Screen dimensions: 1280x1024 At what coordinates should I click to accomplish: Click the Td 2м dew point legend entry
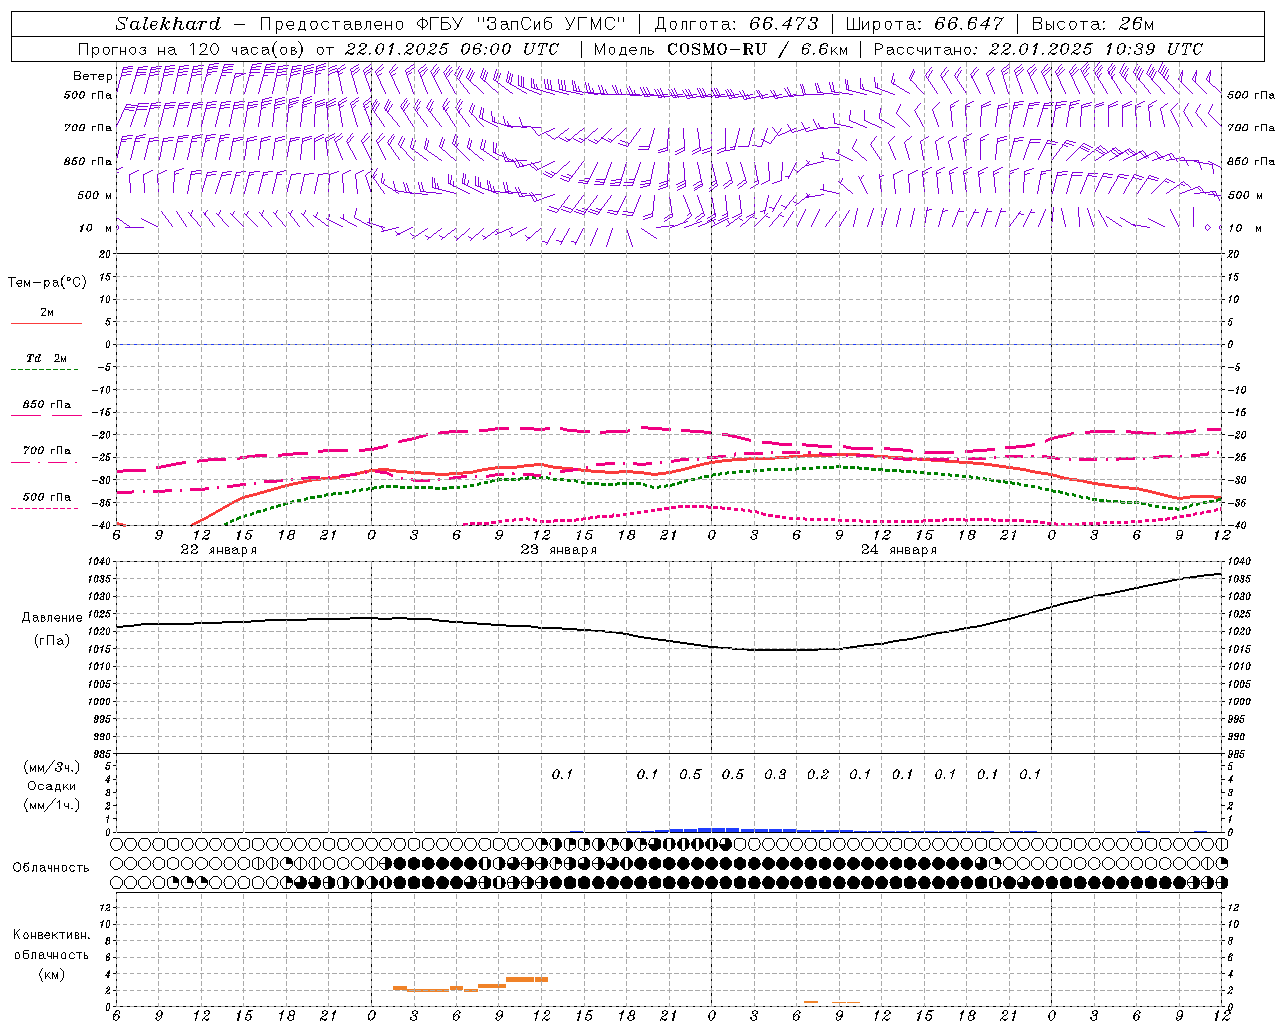pos(47,358)
